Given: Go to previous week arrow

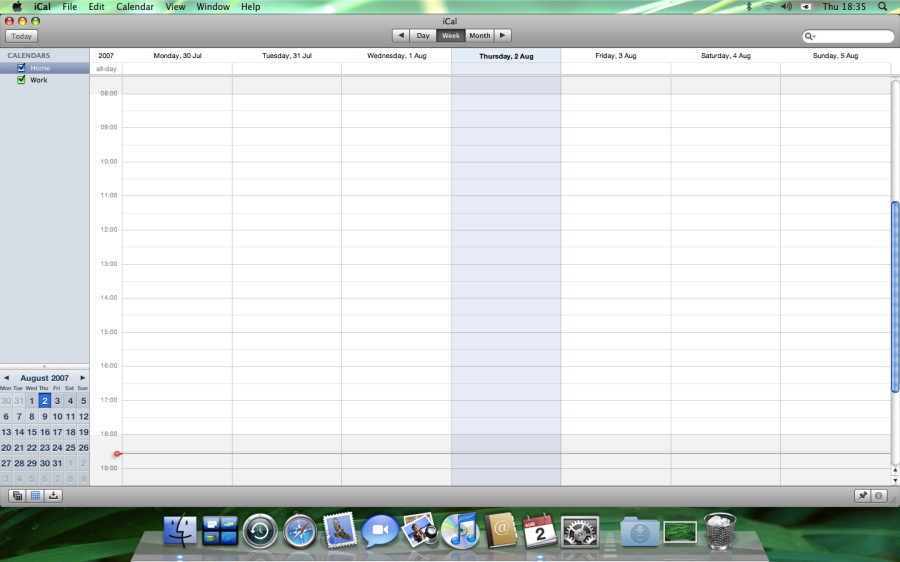Looking at the screenshot, I should pyautogui.click(x=401, y=36).
